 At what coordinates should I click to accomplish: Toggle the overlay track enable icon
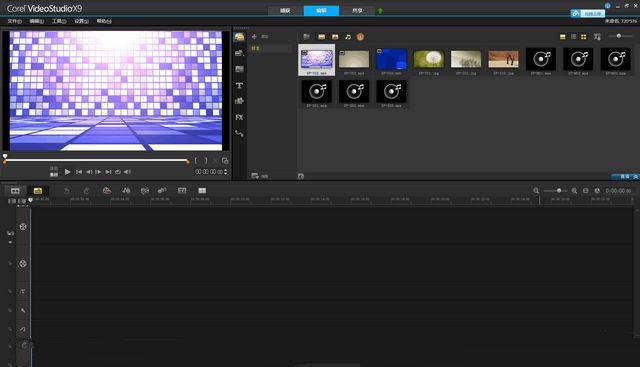pos(10,264)
